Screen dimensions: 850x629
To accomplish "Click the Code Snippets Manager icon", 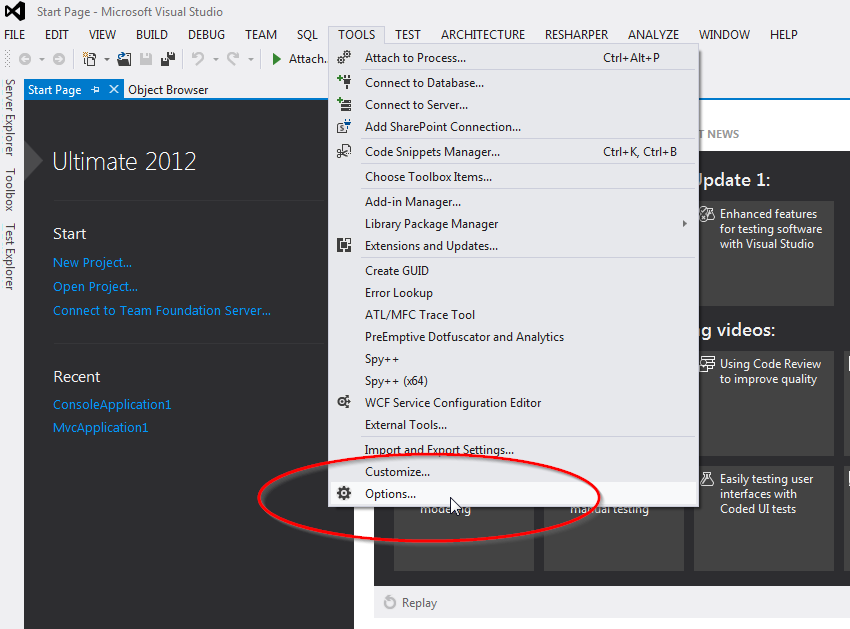I will point(344,152).
